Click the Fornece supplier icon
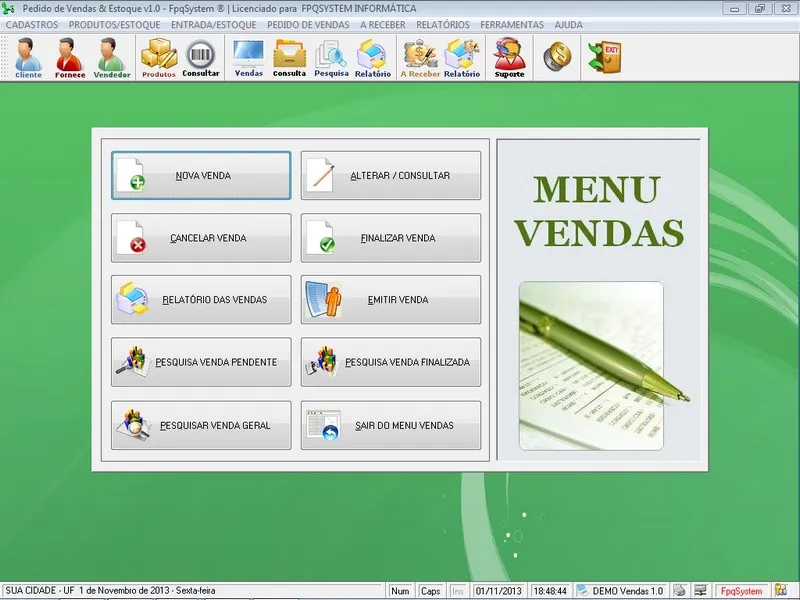 point(69,58)
